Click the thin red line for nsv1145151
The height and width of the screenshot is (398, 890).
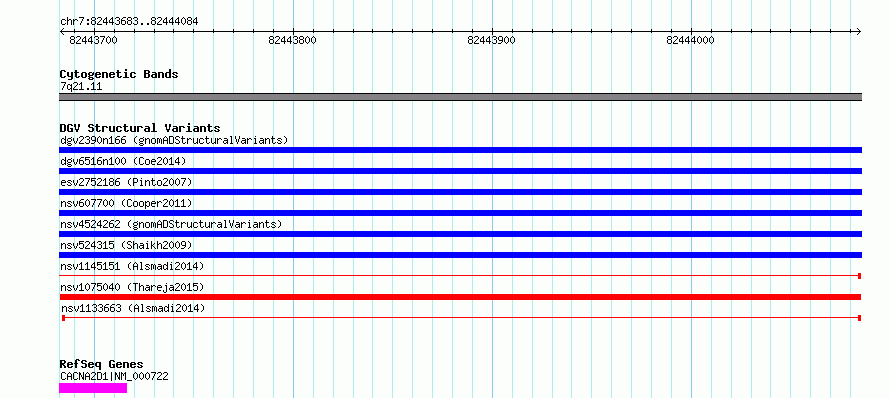tap(460, 276)
